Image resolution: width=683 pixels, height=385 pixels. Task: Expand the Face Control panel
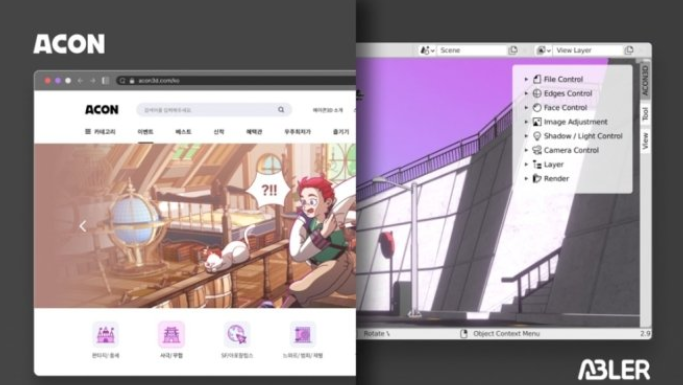[526, 108]
